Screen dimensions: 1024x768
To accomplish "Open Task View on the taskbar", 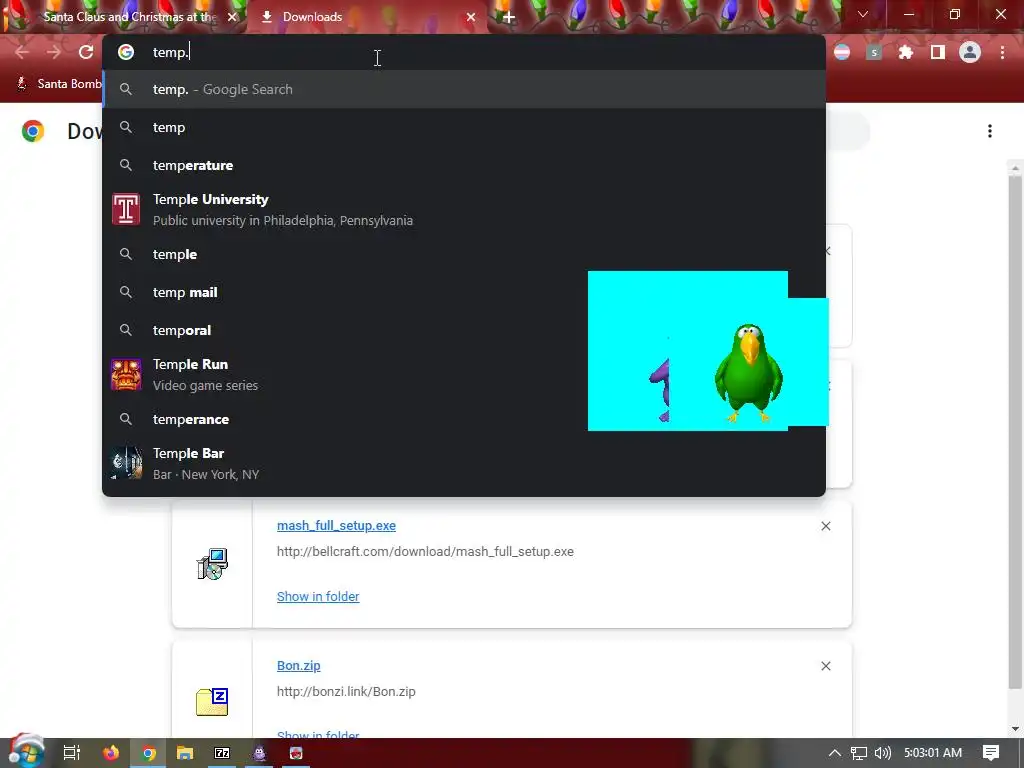I will point(72,753).
